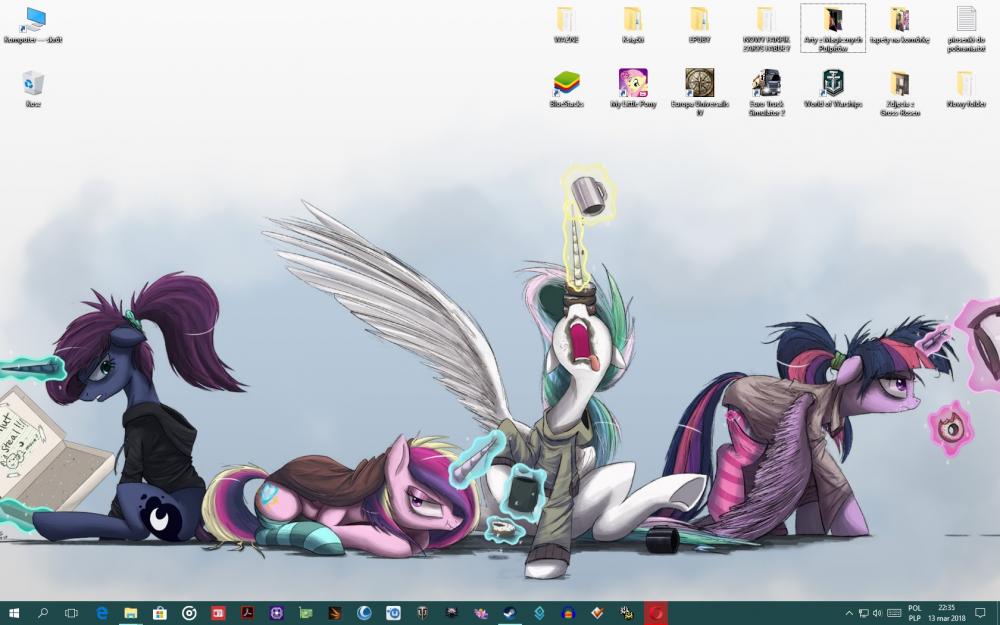Image resolution: width=1000 pixels, height=625 pixels.
Task: Open the Windows Start menu
Action: [x=14, y=613]
